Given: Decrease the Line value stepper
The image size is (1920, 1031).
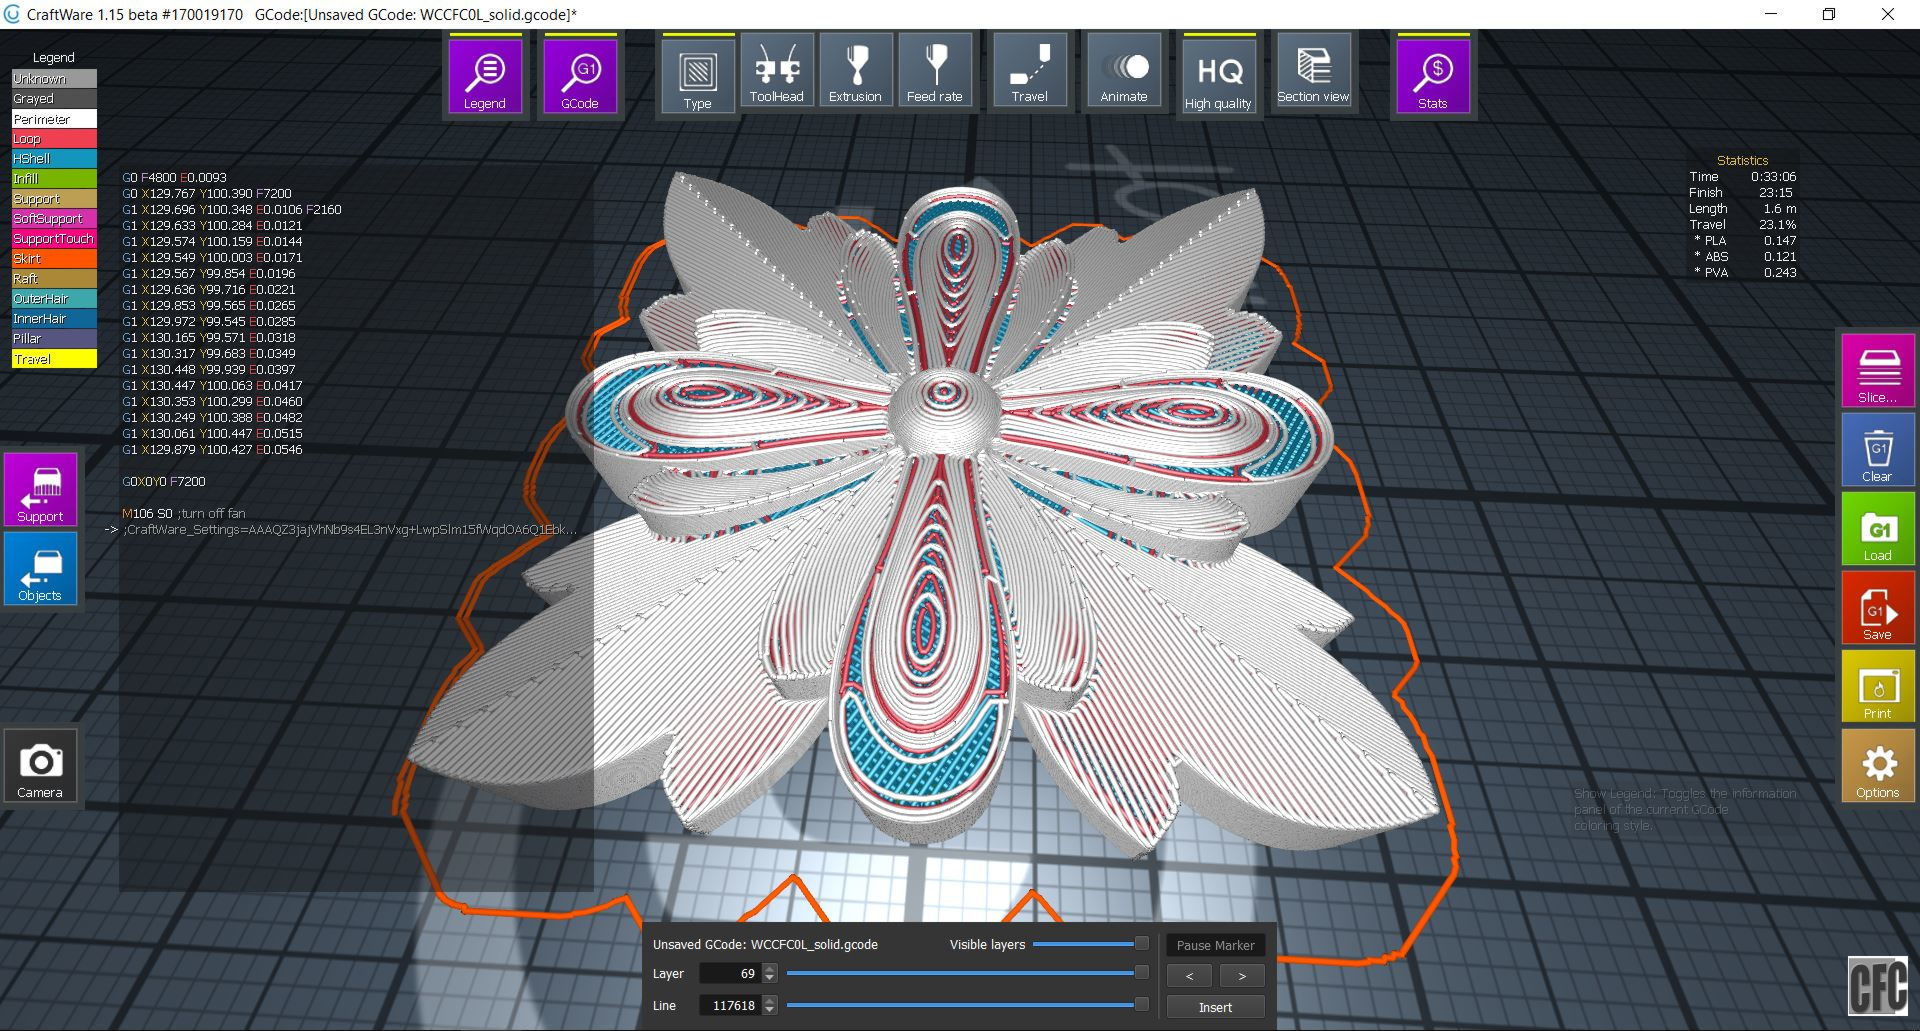Looking at the screenshot, I should click(769, 1010).
